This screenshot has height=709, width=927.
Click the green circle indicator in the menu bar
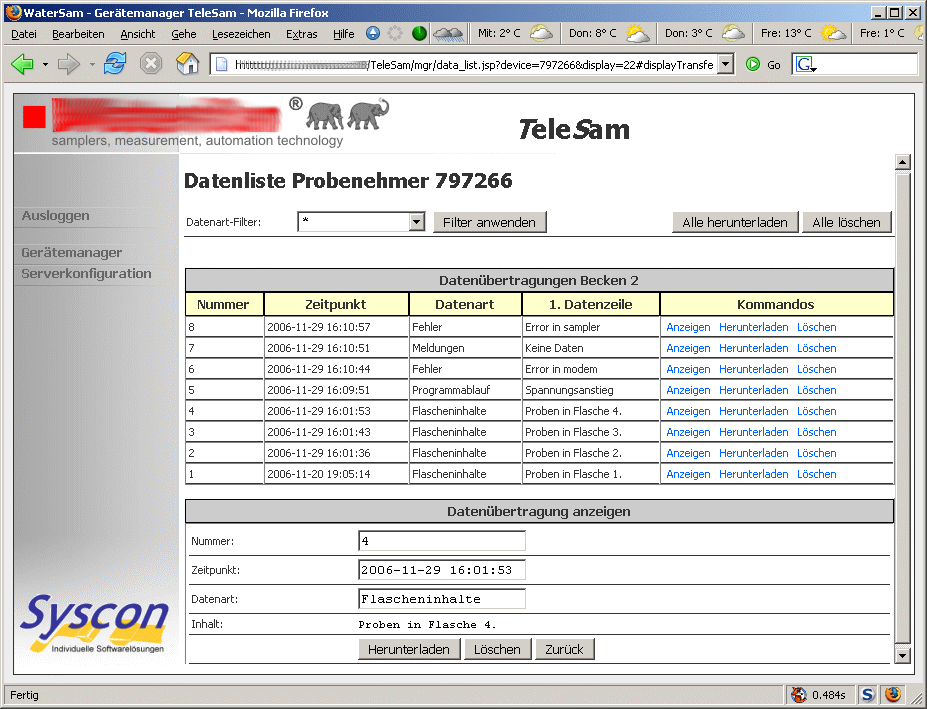tap(419, 34)
